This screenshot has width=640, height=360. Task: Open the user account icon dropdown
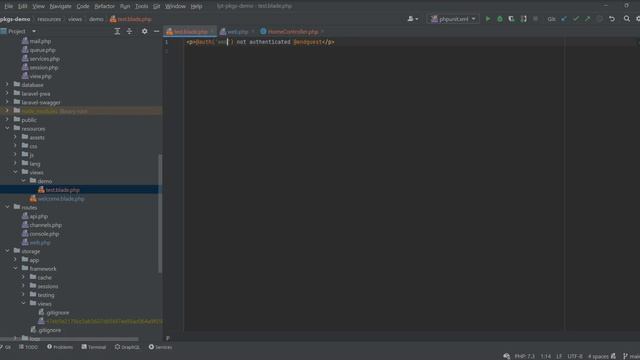pyautogui.click(x=413, y=19)
